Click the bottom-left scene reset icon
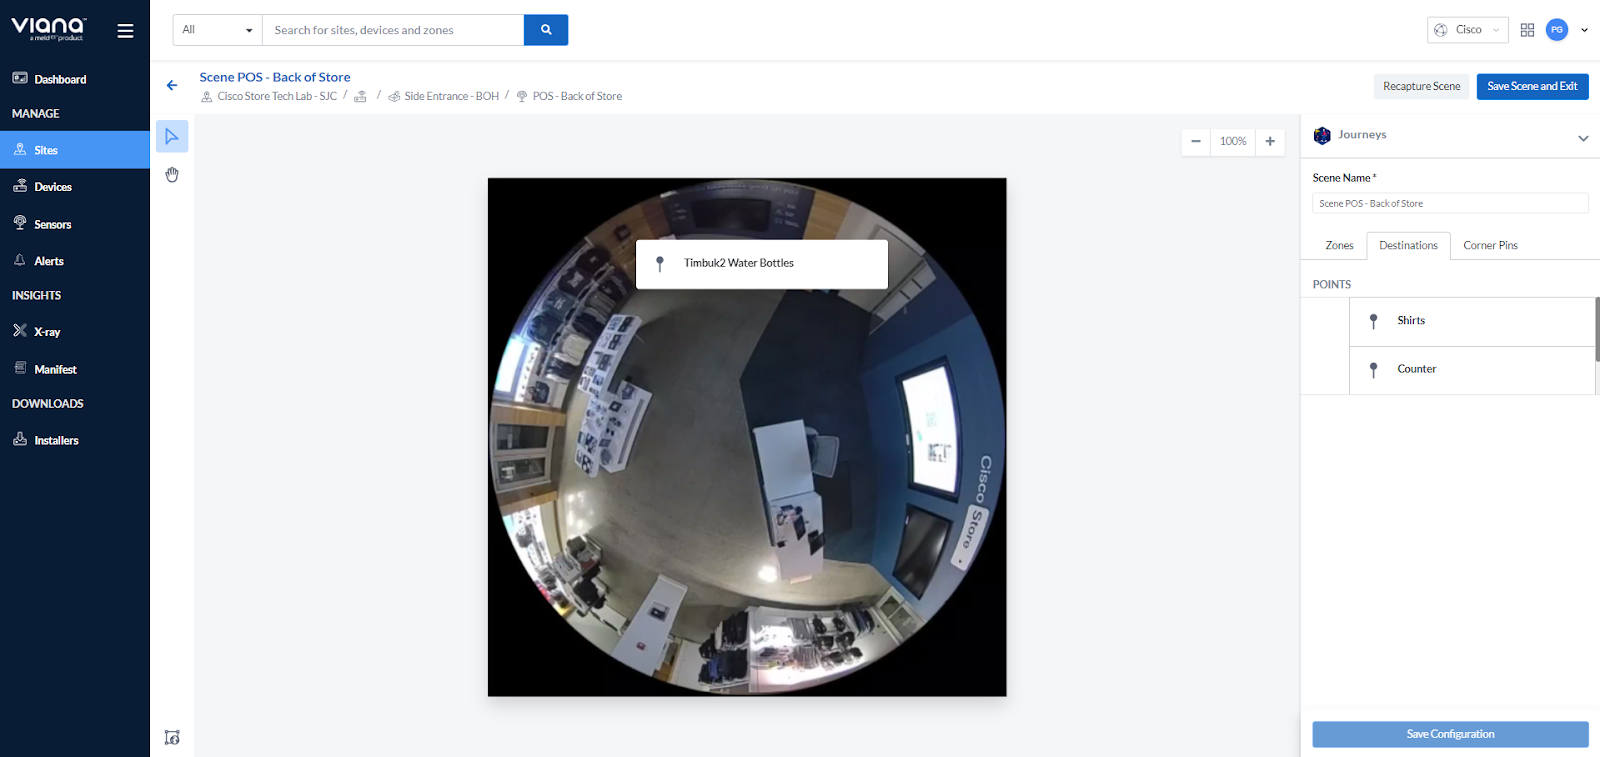 click(x=172, y=738)
